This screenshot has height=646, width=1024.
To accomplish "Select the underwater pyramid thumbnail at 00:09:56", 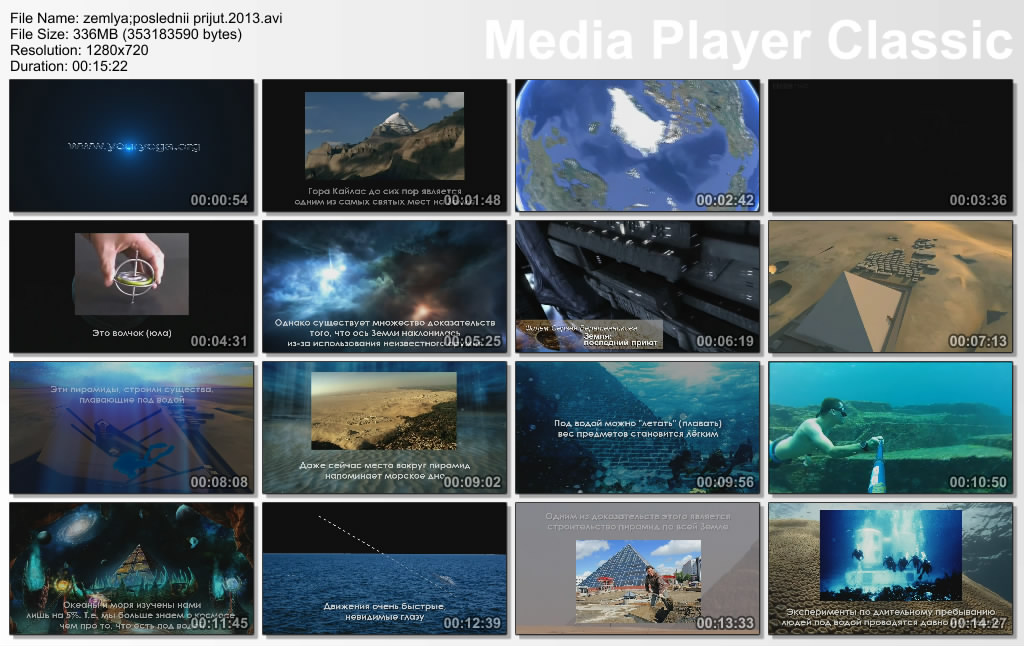I will pos(637,428).
